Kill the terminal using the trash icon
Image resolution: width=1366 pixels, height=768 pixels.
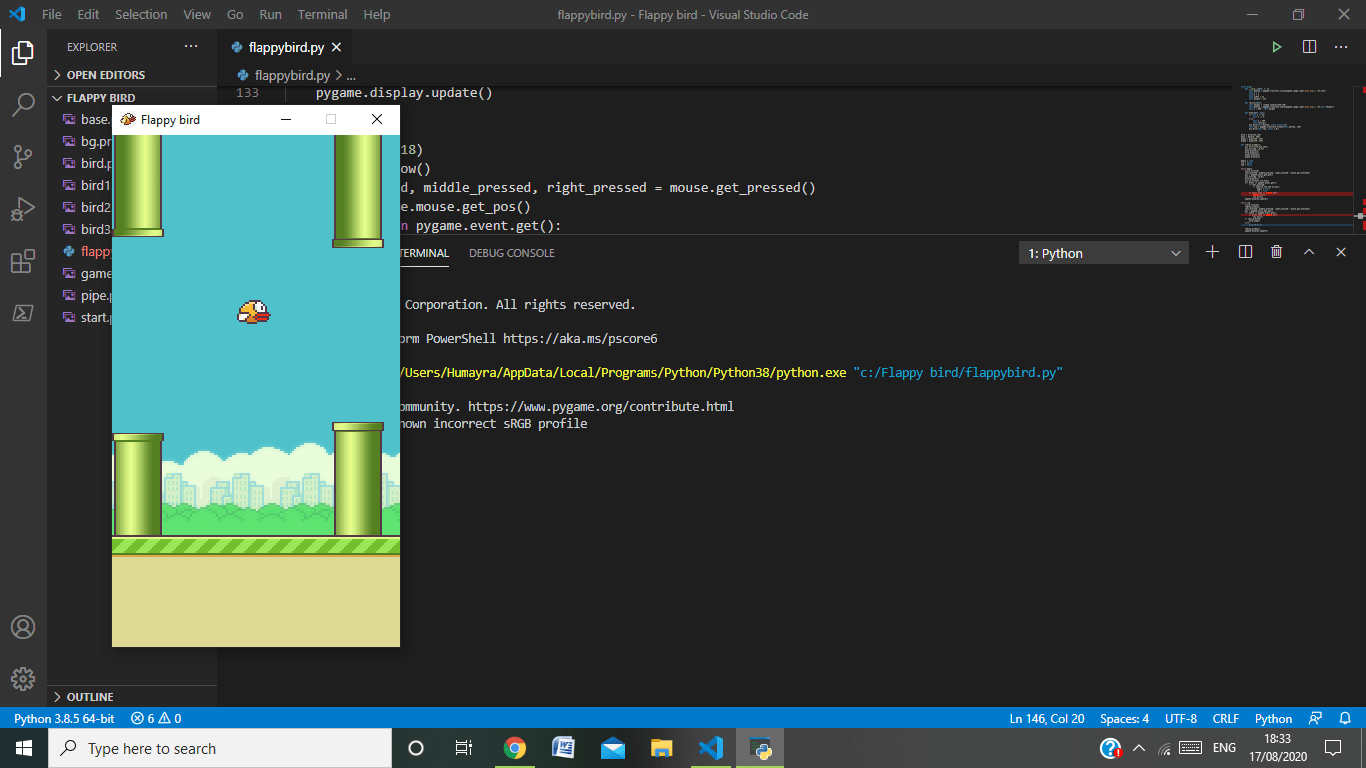click(x=1276, y=252)
